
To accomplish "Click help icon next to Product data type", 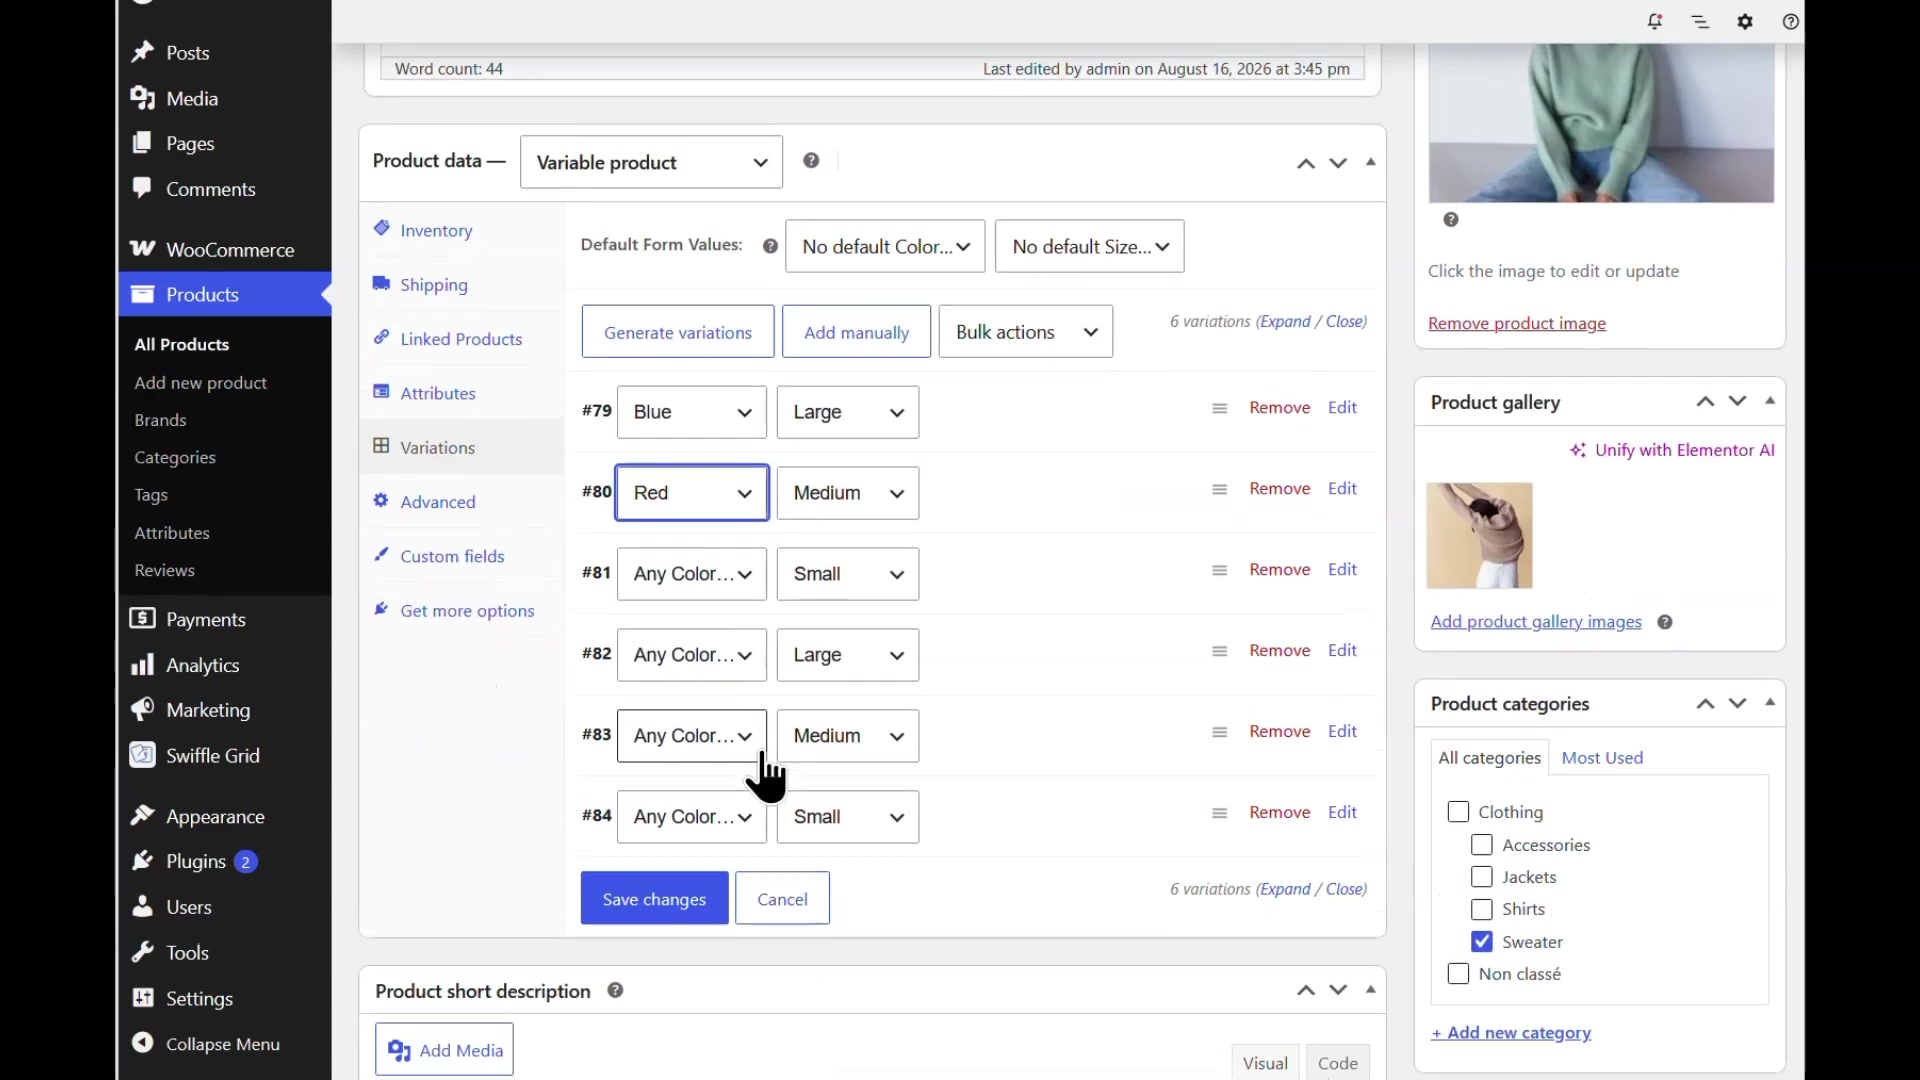I will (x=811, y=161).
